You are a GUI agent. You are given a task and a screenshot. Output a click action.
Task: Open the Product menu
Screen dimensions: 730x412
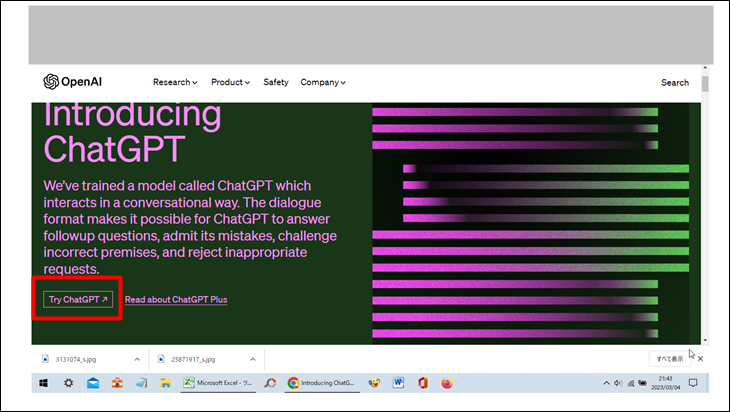[230, 82]
